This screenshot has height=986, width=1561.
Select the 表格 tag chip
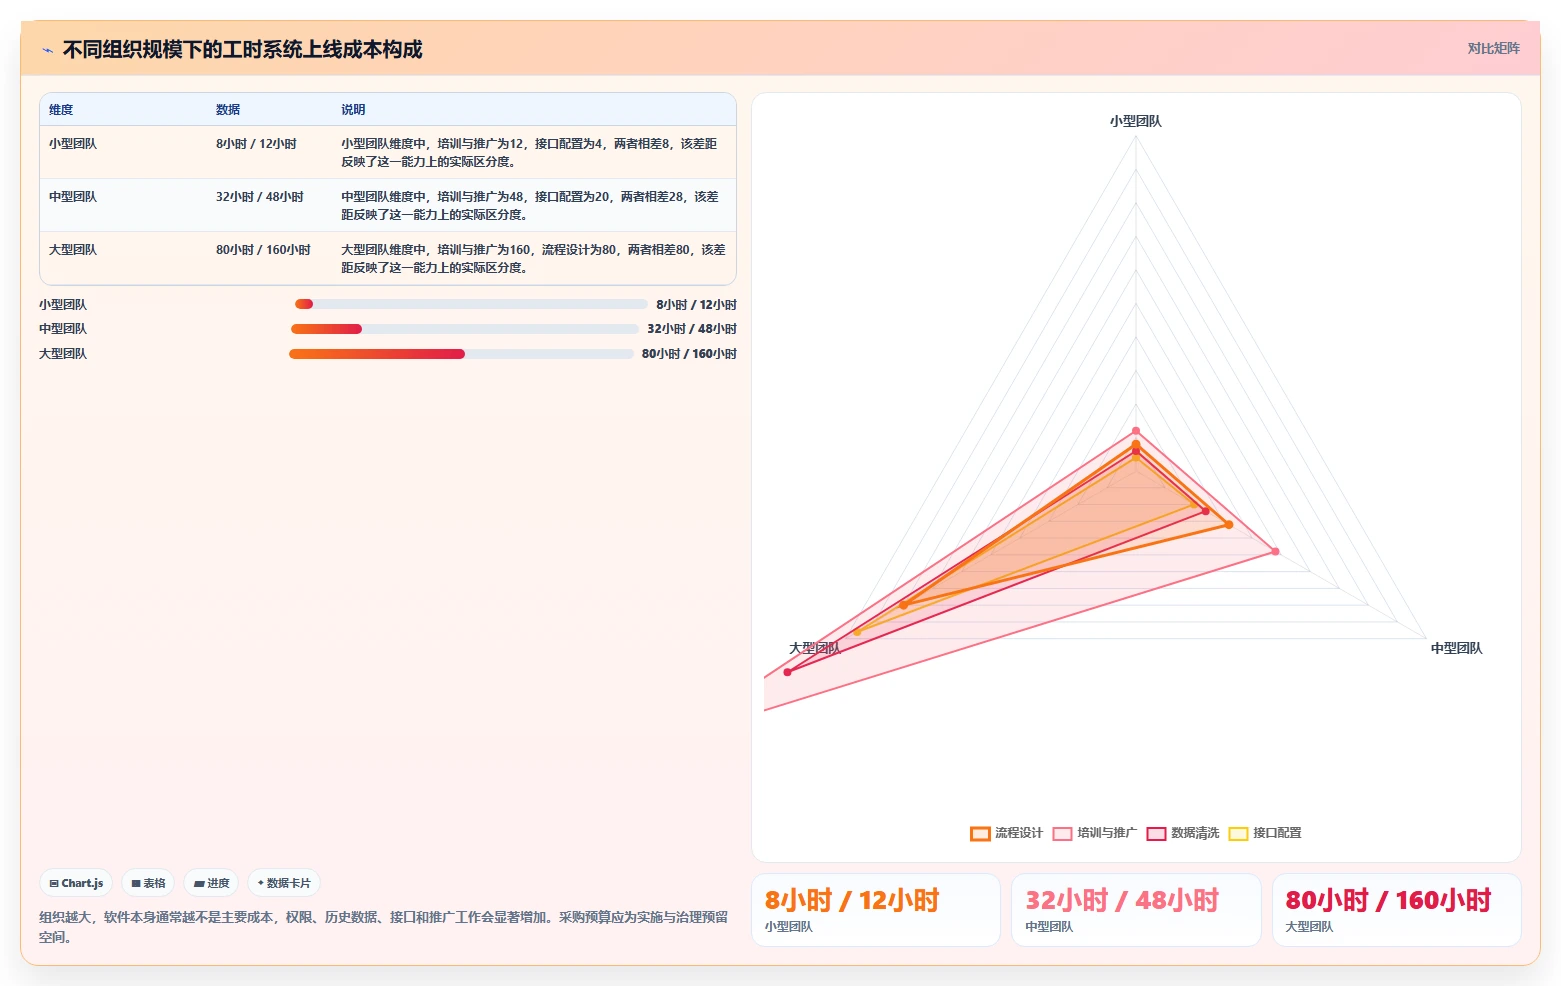(148, 883)
